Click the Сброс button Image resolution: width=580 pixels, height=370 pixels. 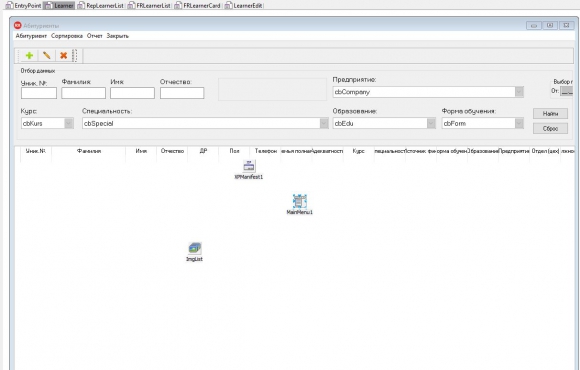[x=550, y=128]
